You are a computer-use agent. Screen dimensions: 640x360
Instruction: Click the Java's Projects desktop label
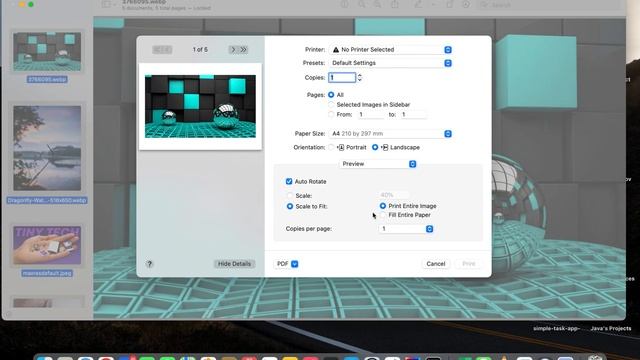[x=611, y=328]
